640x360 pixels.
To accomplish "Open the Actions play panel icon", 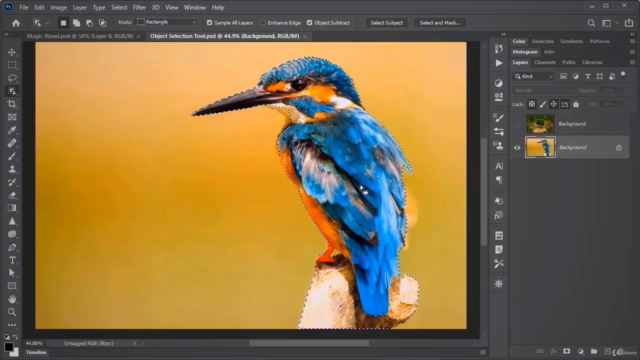I will pos(499,63).
